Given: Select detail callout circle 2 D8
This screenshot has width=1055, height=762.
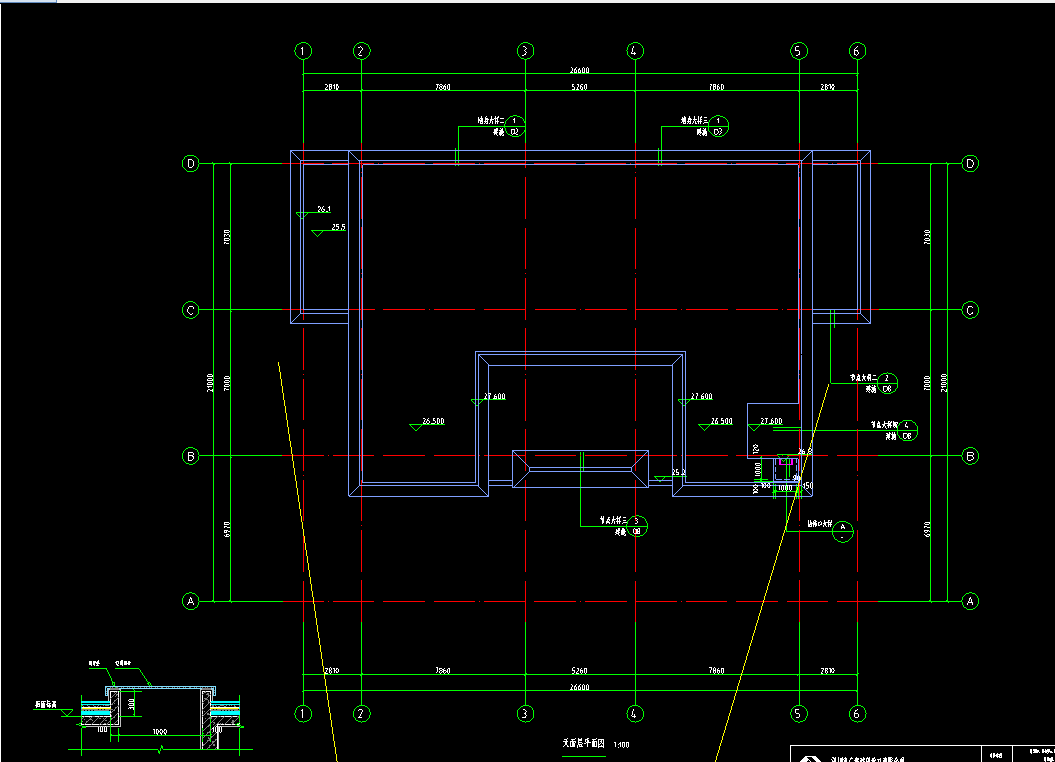Looking at the screenshot, I should [888, 383].
